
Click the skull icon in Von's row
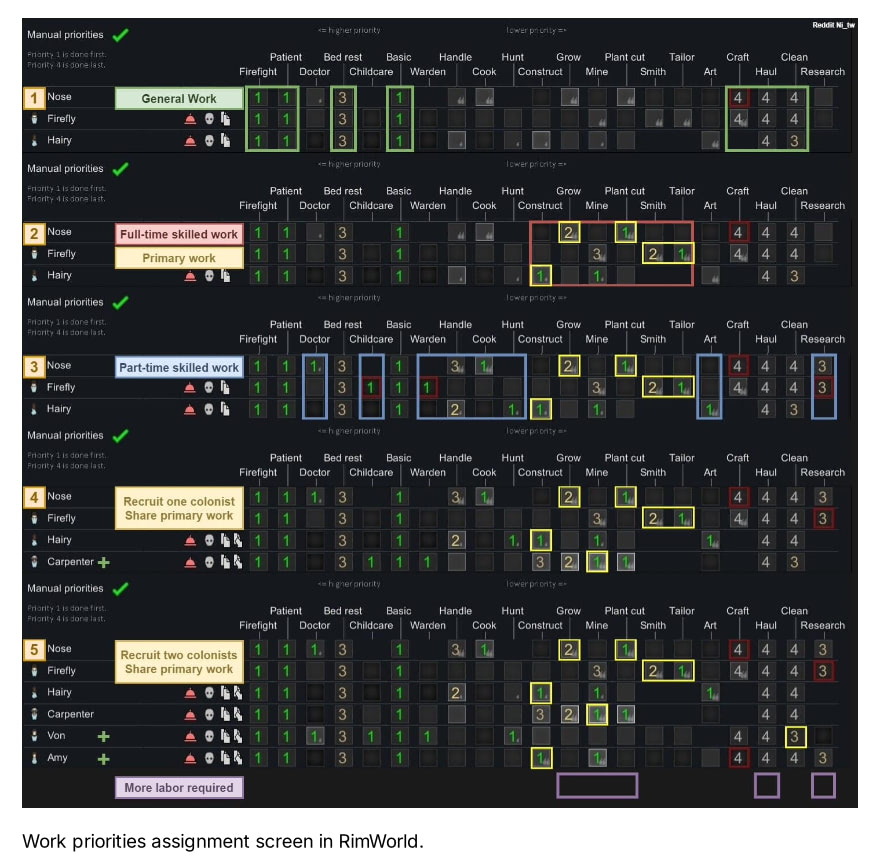(209, 736)
